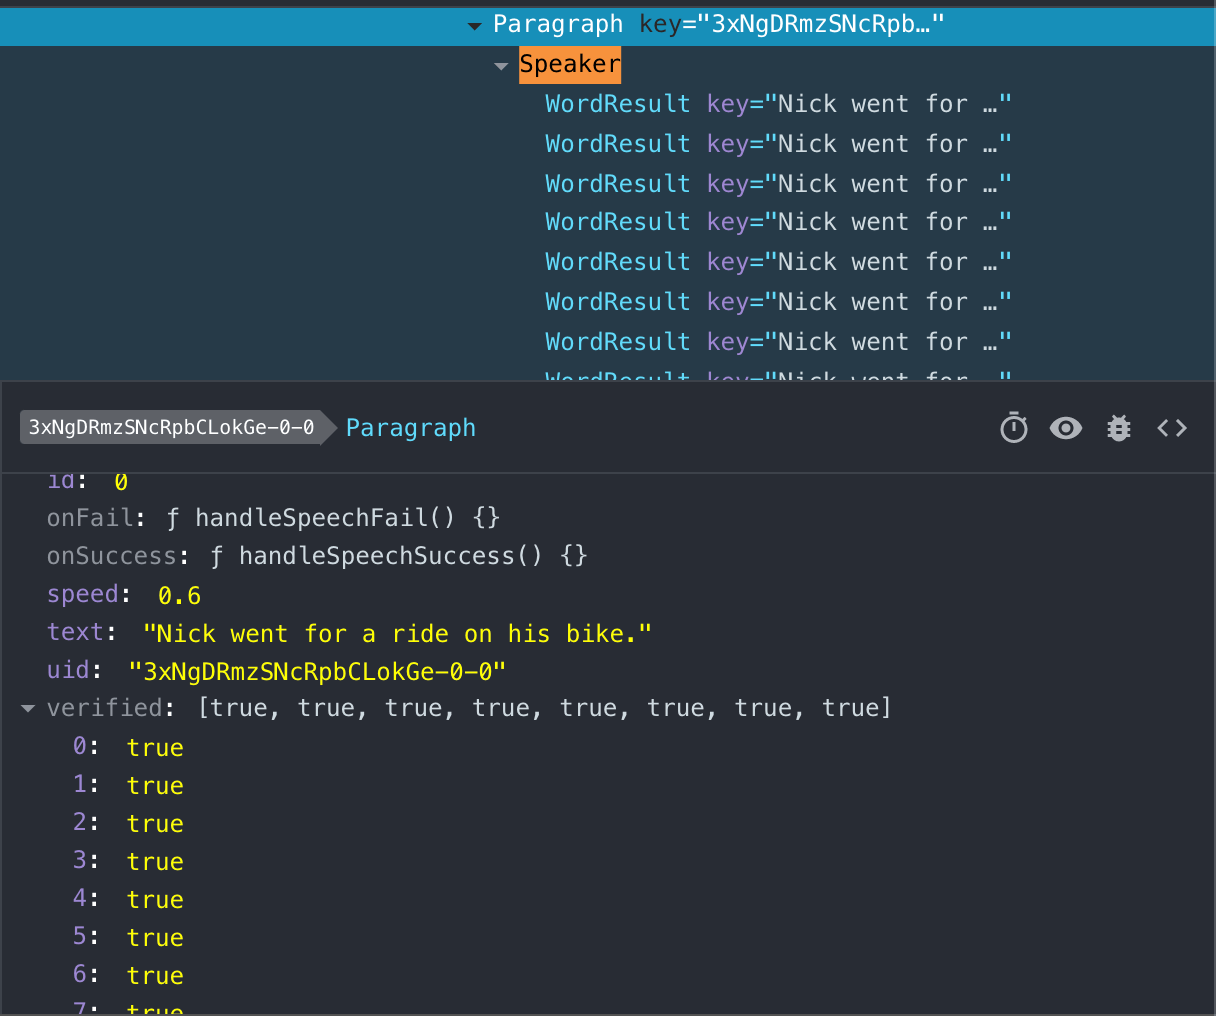
Task: Collapse the Speaker node disclosure triangle
Action: click(x=500, y=64)
